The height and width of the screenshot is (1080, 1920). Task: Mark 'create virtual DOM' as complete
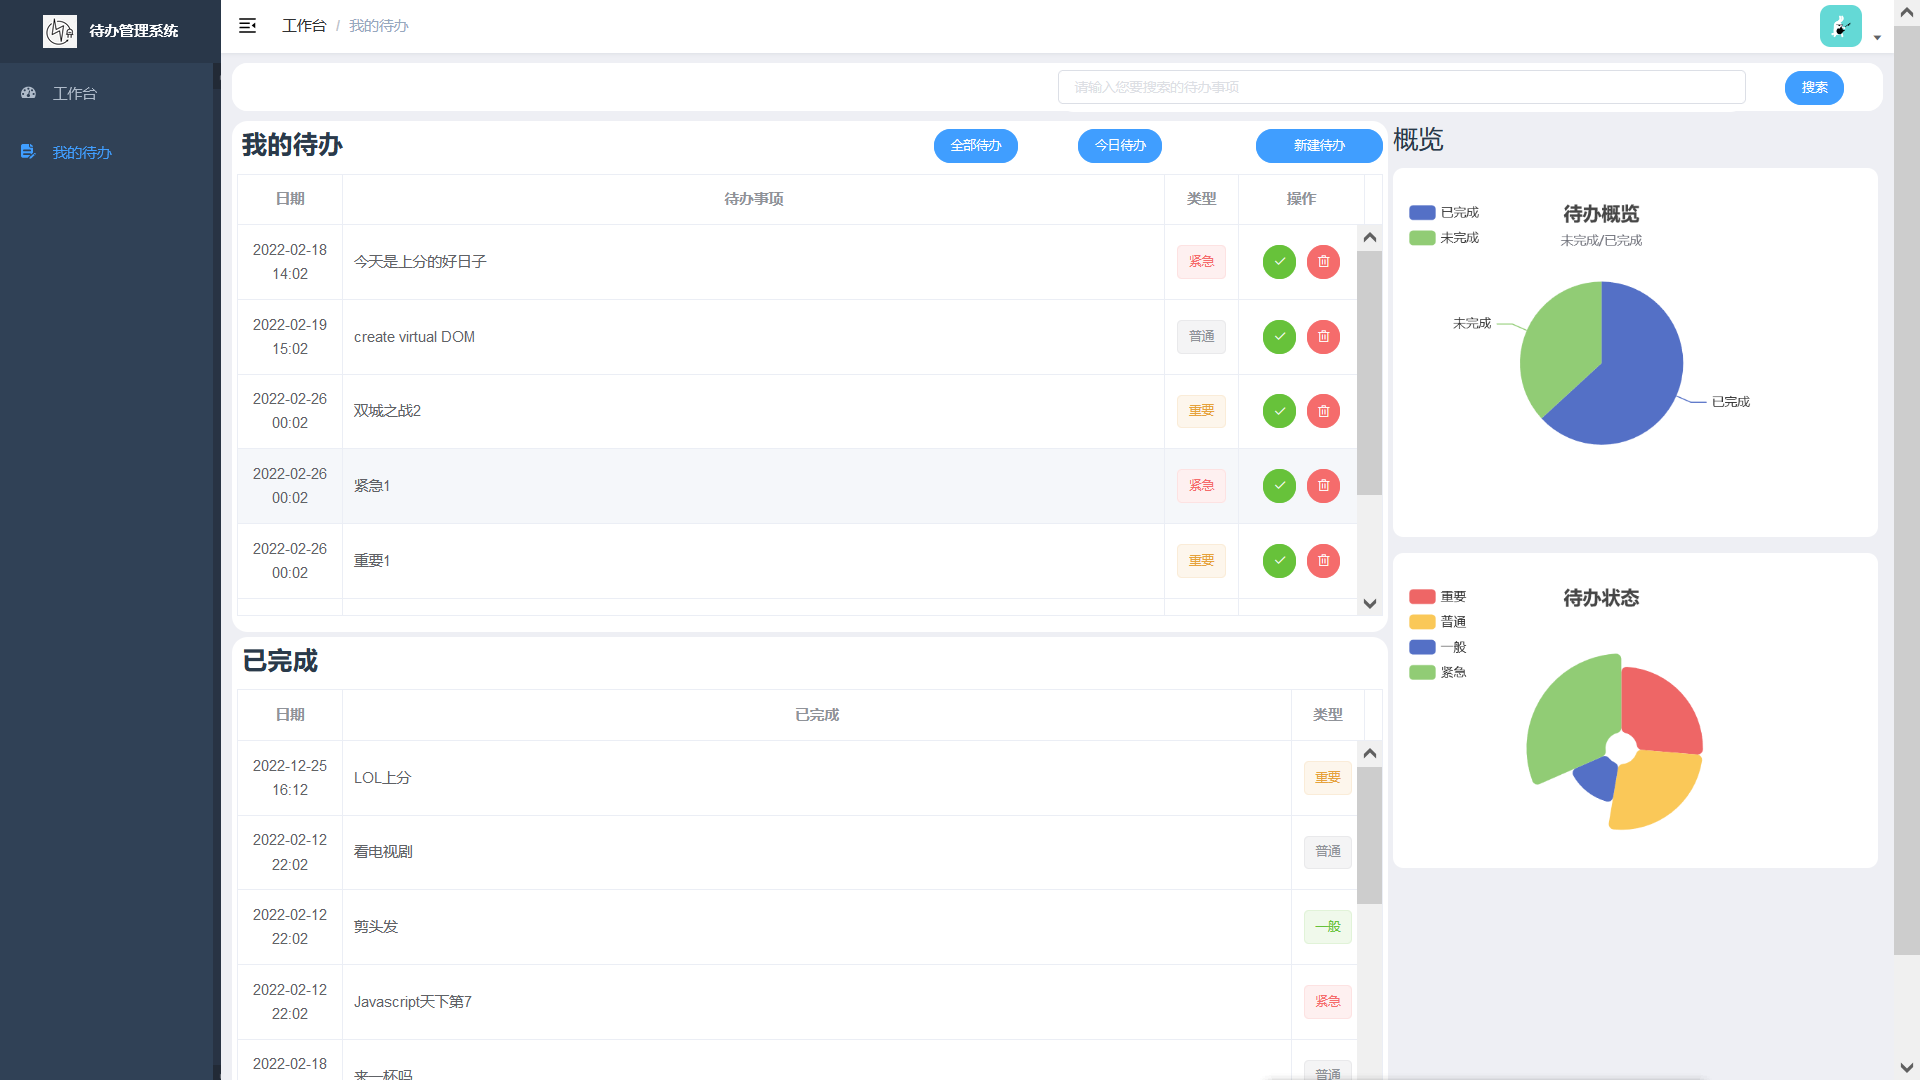pyautogui.click(x=1279, y=337)
